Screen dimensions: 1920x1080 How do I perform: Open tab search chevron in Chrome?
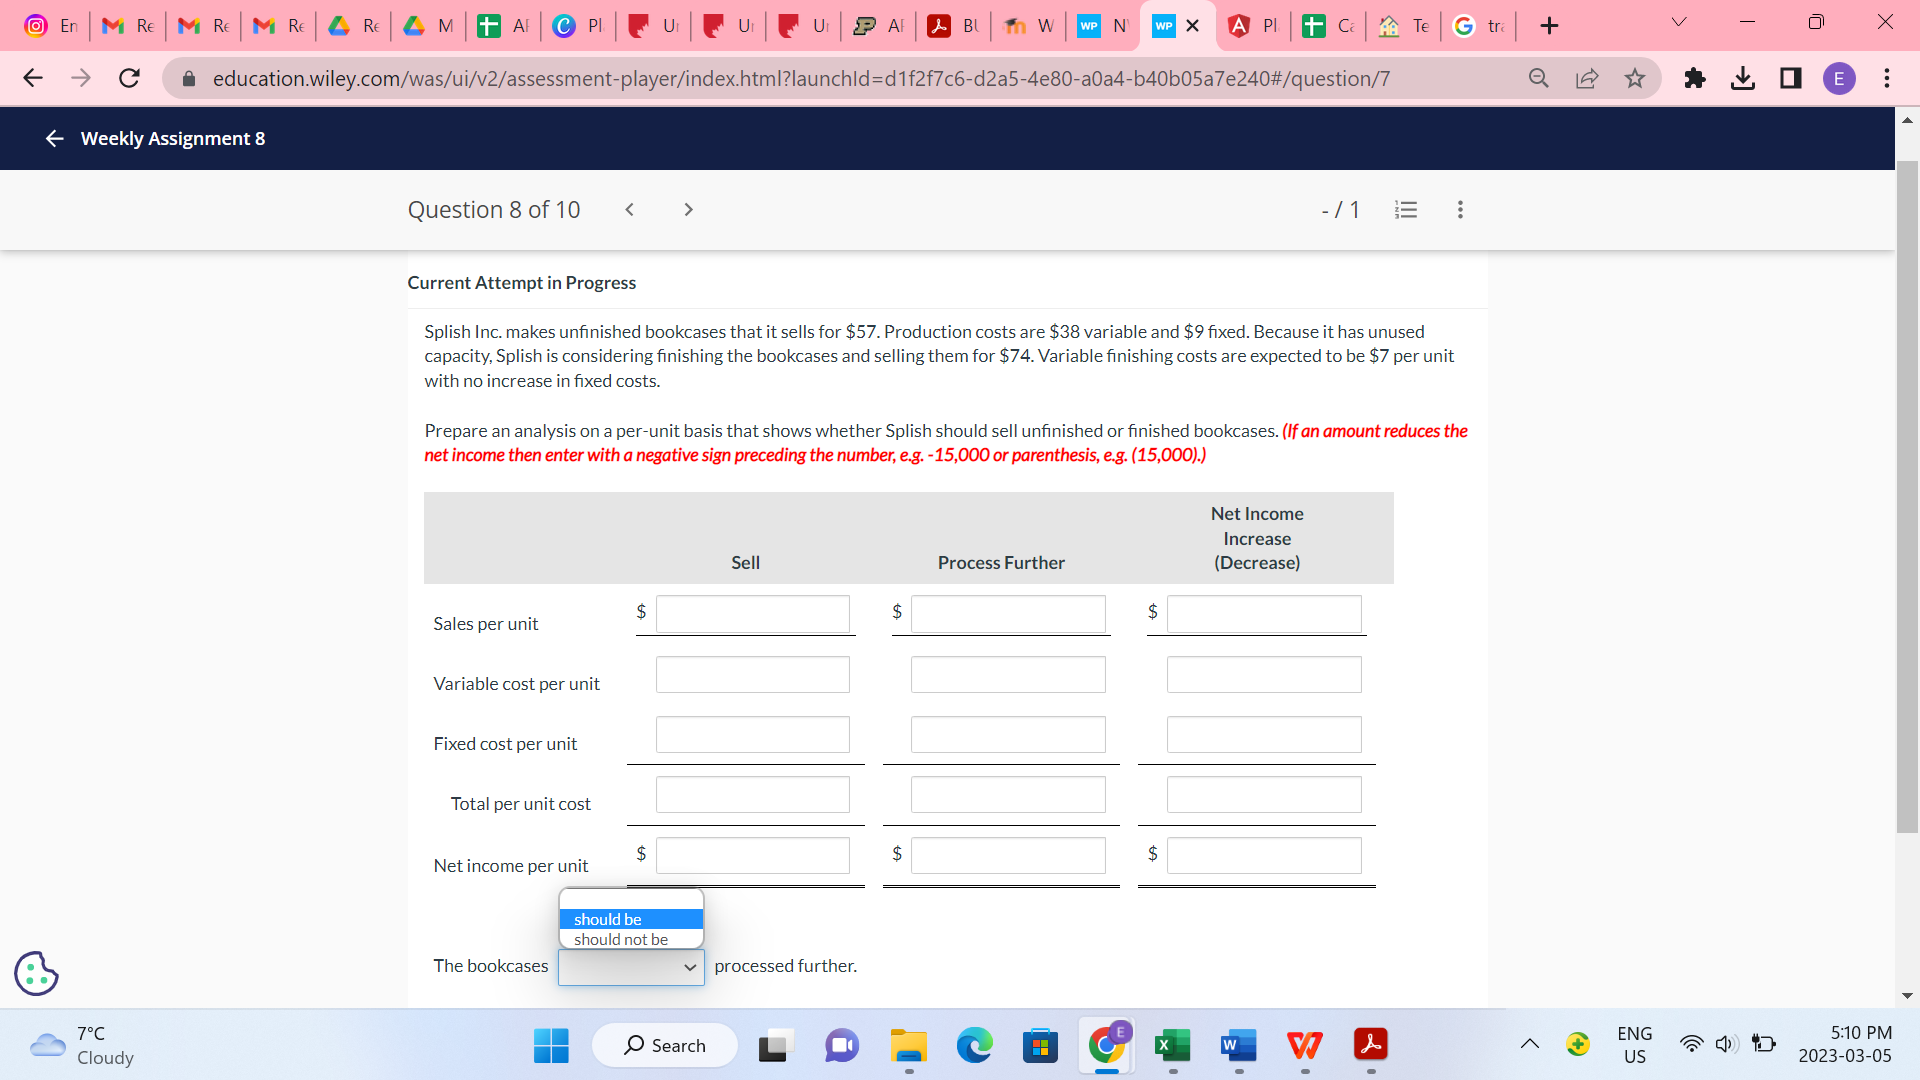(x=1679, y=23)
